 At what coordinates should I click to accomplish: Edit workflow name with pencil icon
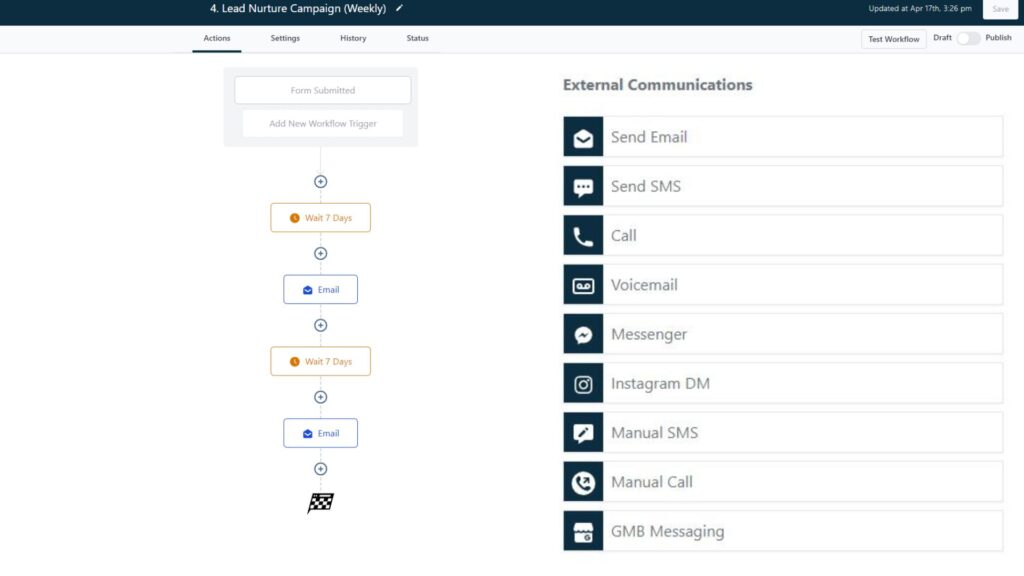[x=399, y=8]
